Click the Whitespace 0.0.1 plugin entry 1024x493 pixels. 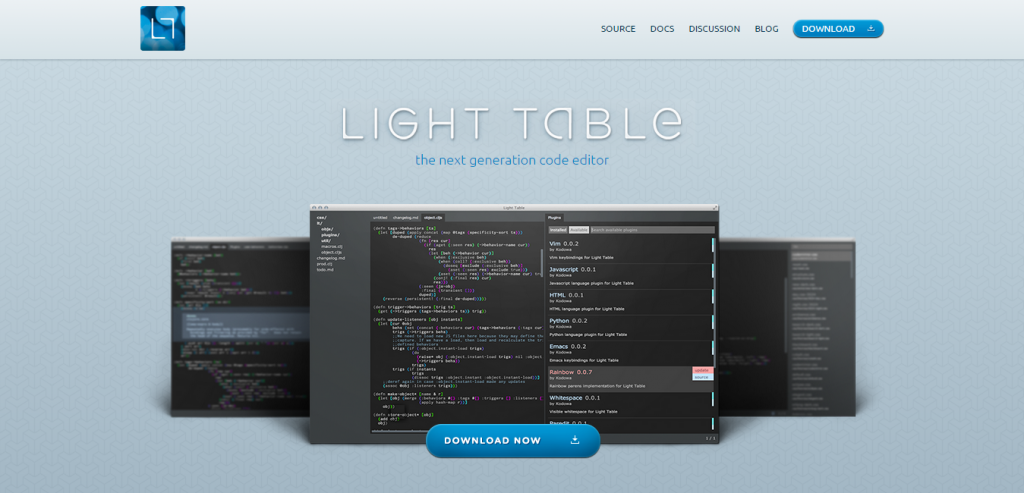pyautogui.click(x=629, y=405)
